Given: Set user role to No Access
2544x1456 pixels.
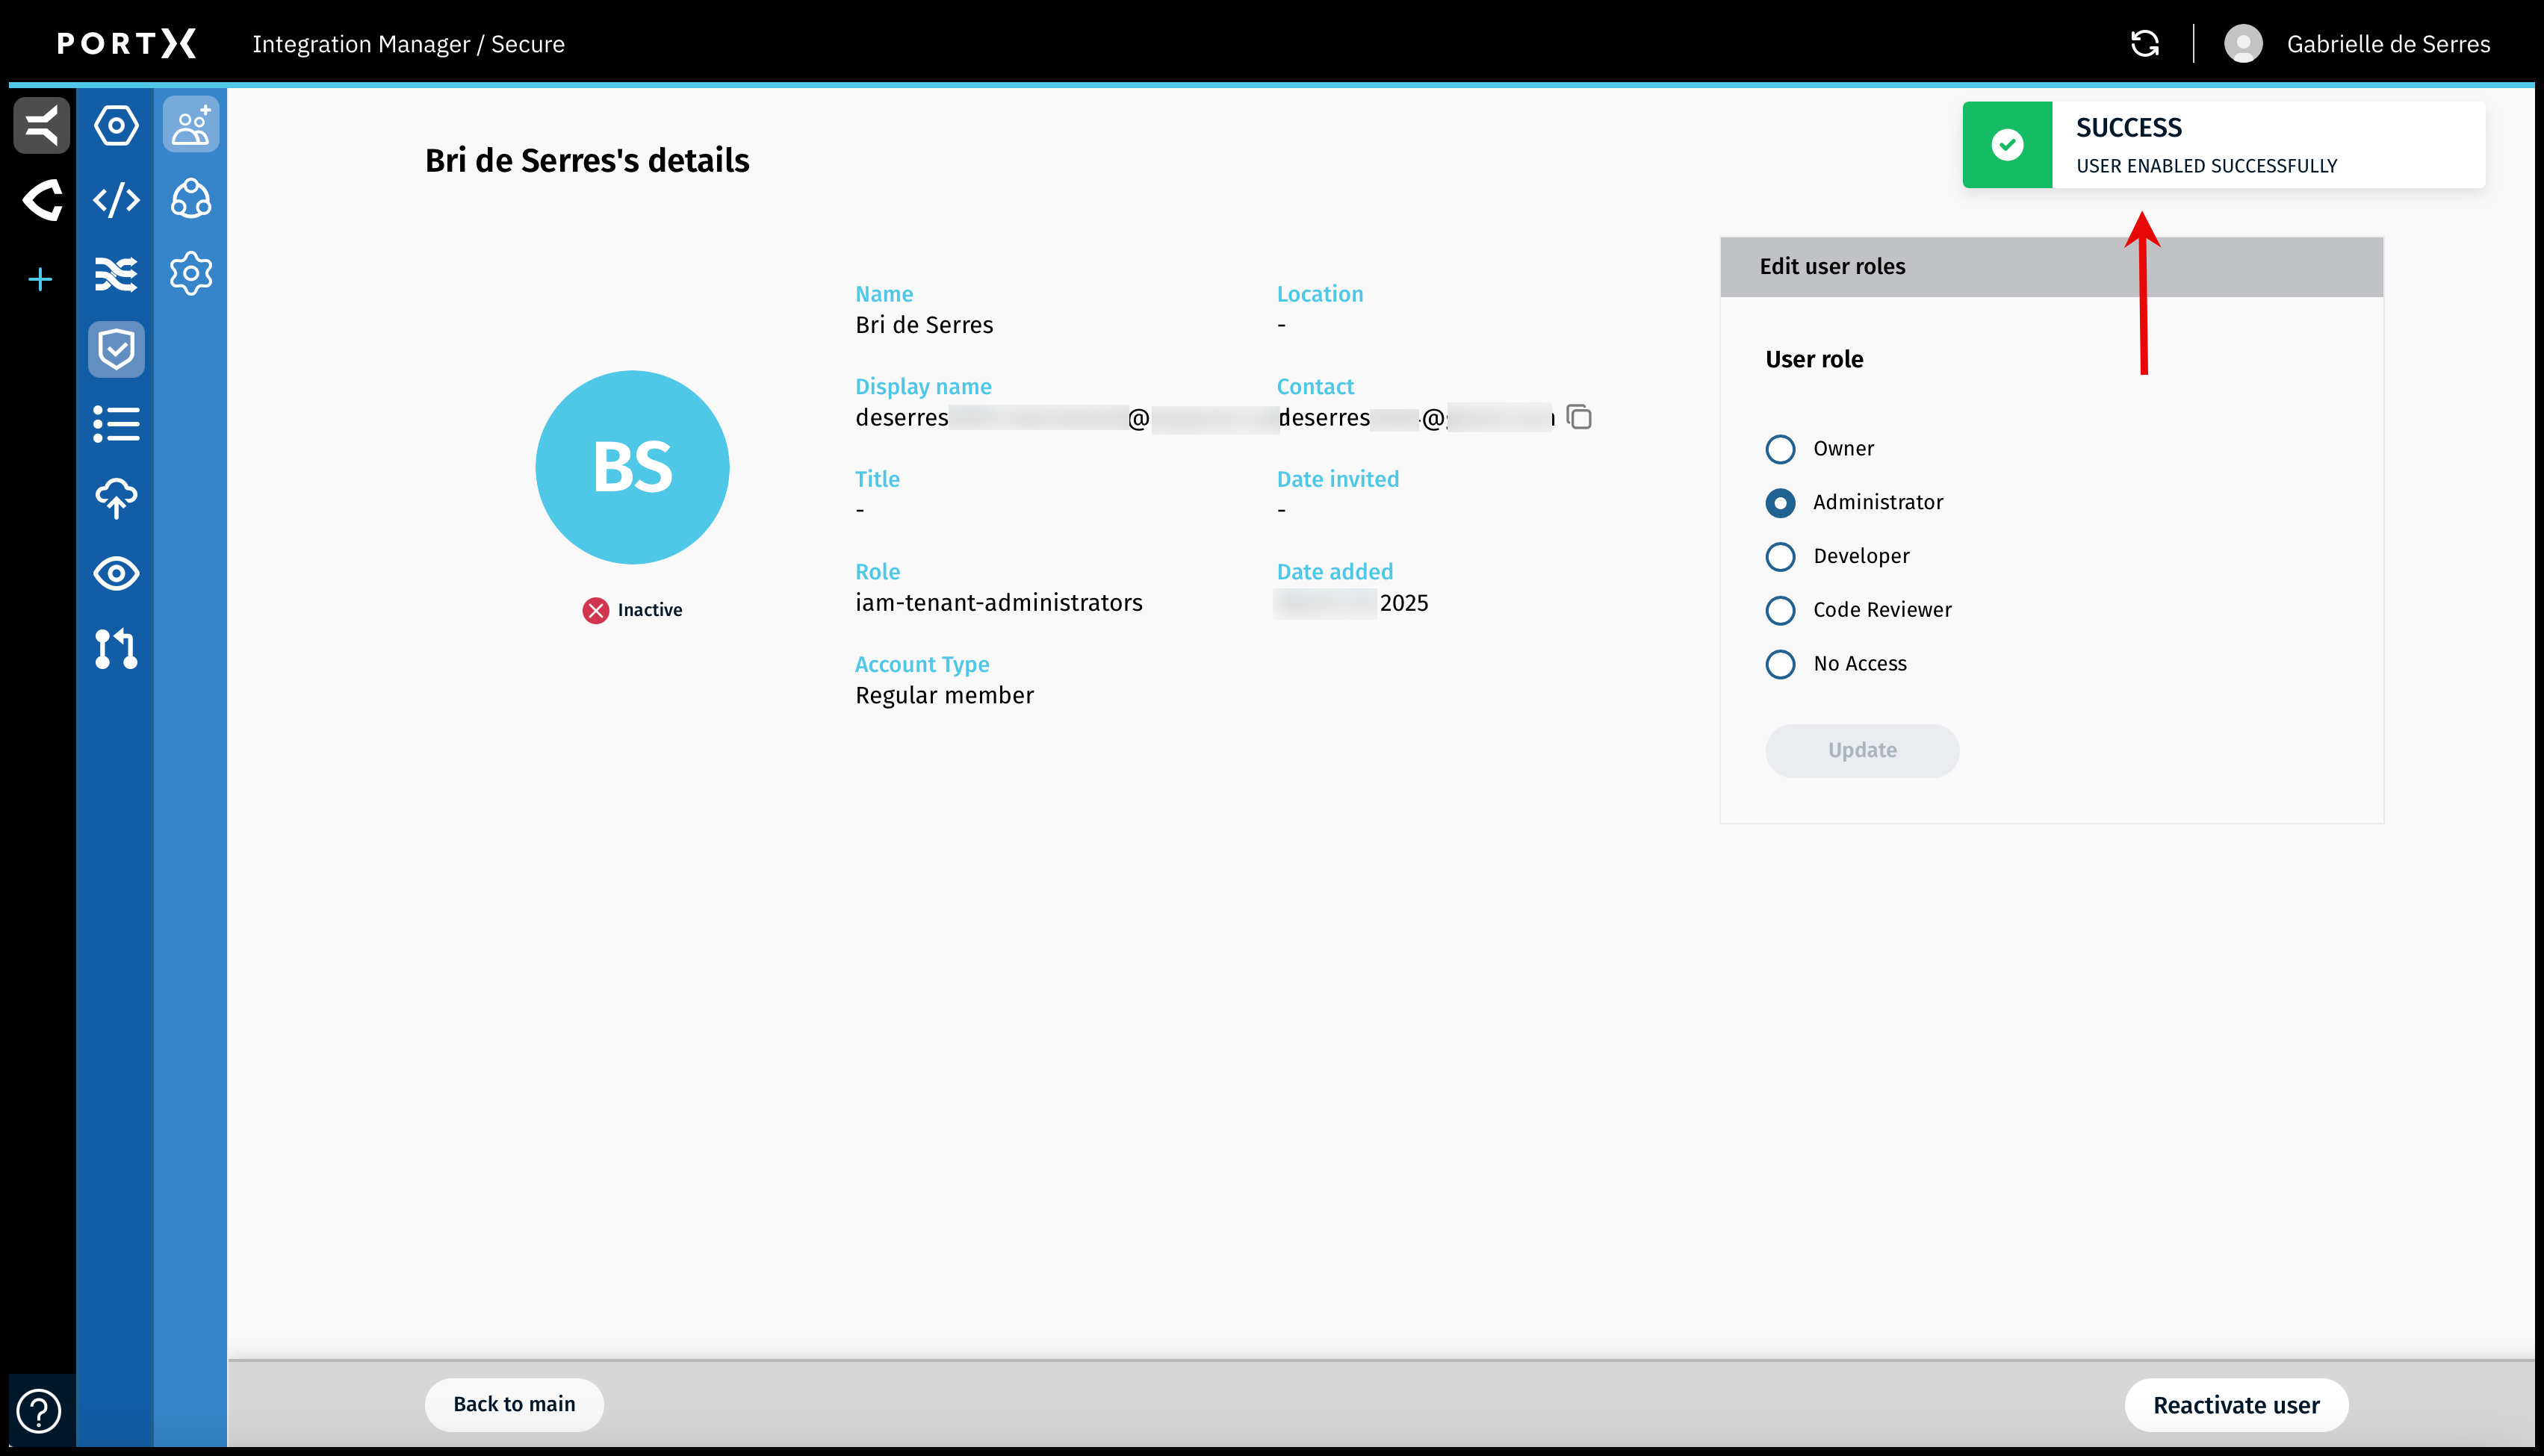Looking at the screenshot, I should [x=1780, y=664].
